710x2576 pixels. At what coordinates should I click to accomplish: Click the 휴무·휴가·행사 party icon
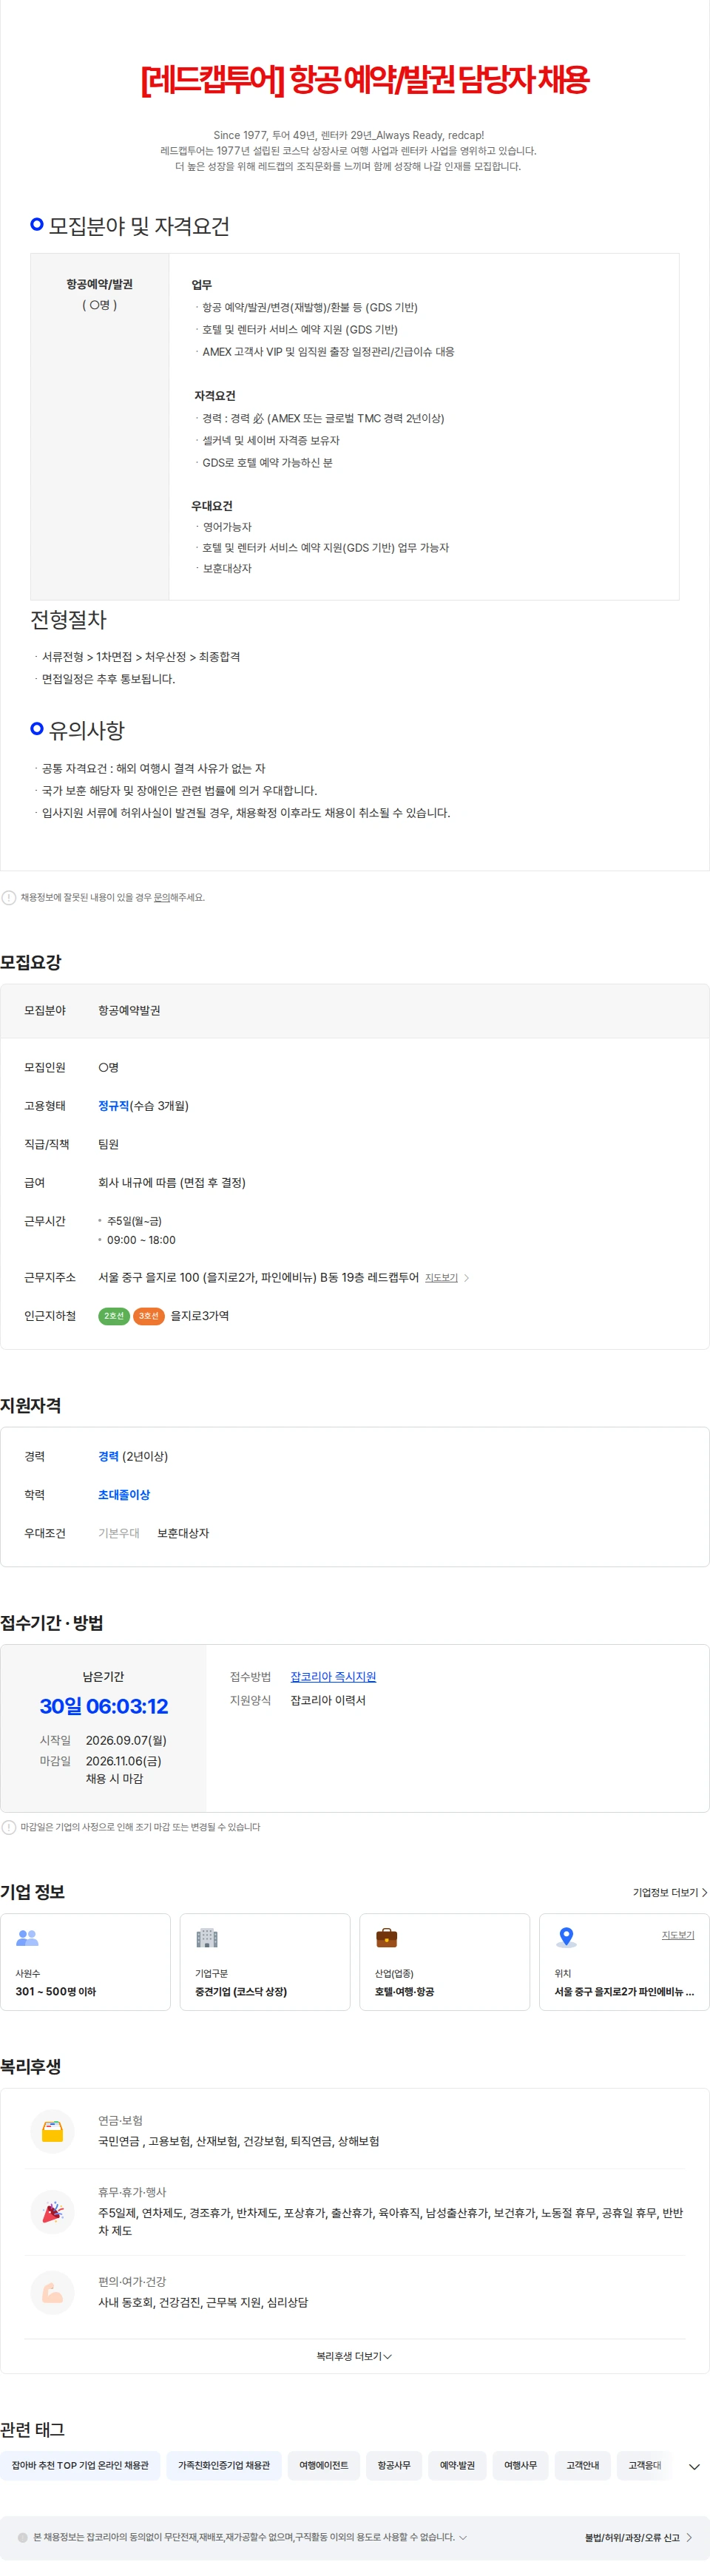(x=53, y=2212)
